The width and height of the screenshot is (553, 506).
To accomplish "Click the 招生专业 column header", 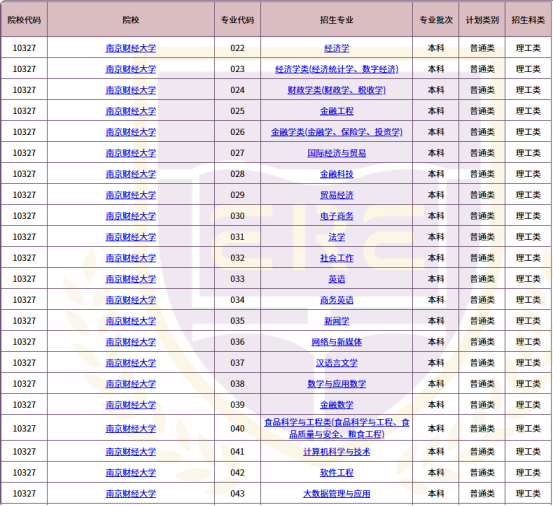I will 336,20.
